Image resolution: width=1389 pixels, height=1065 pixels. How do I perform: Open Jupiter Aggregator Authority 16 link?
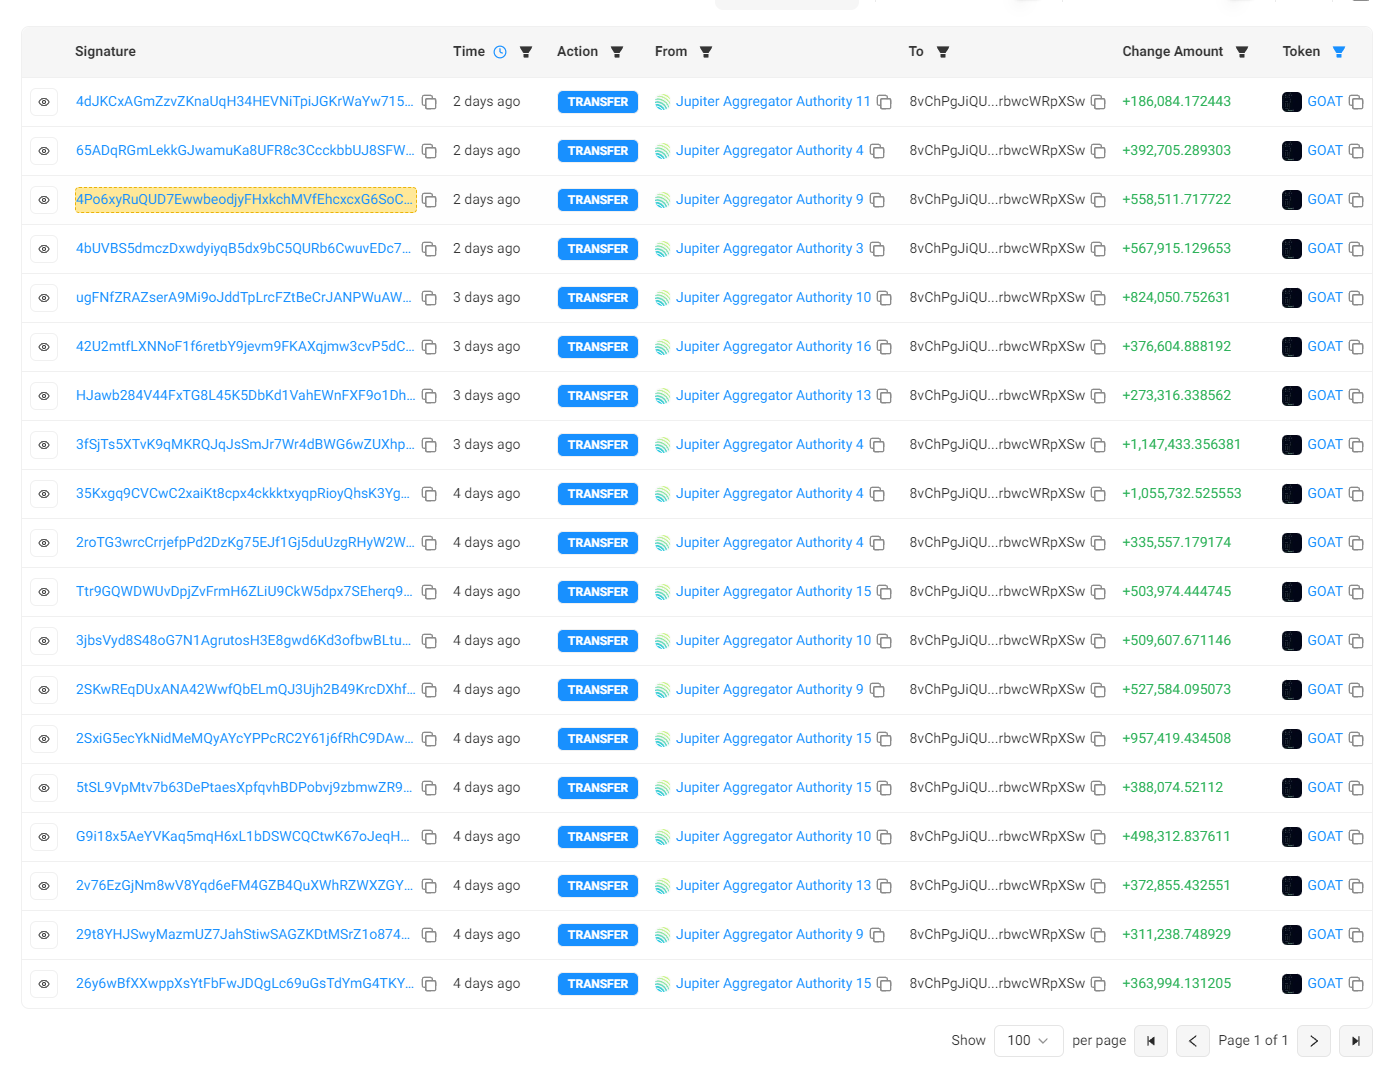[x=773, y=347]
